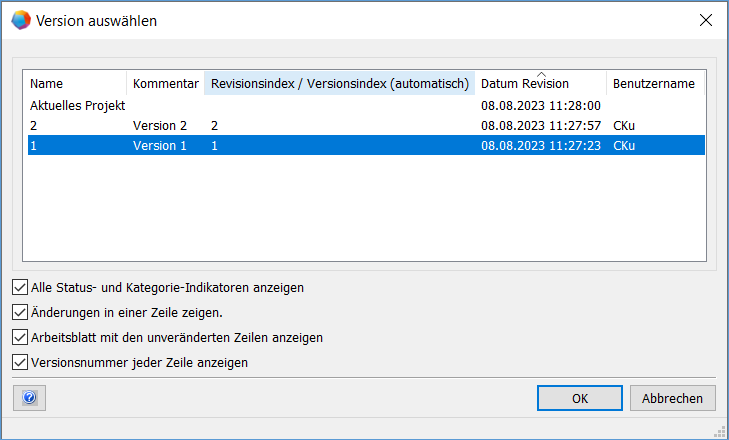This screenshot has width=729, height=440.
Task: Select the highlighted Version 1 row
Action: [x=170, y=145]
